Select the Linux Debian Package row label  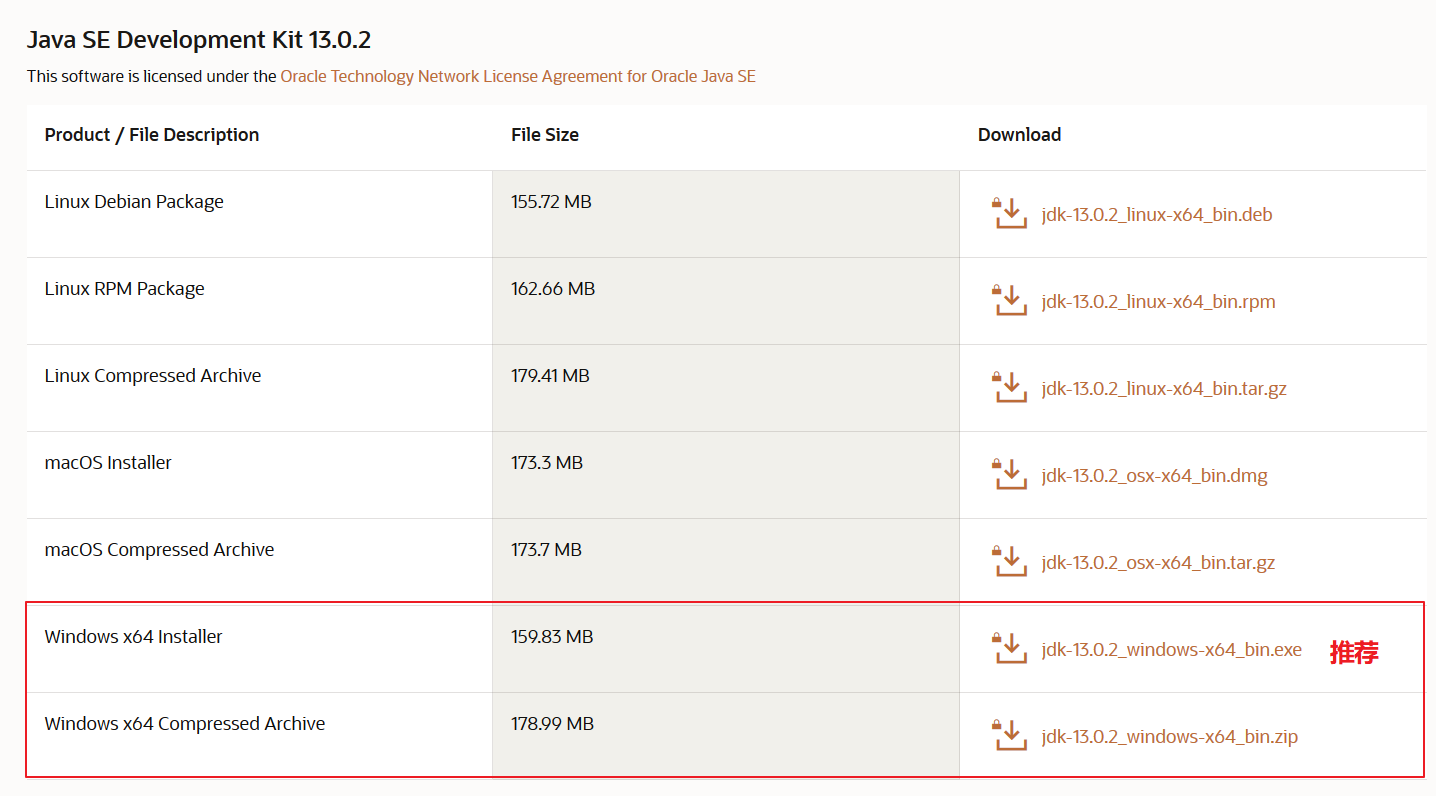pos(134,202)
